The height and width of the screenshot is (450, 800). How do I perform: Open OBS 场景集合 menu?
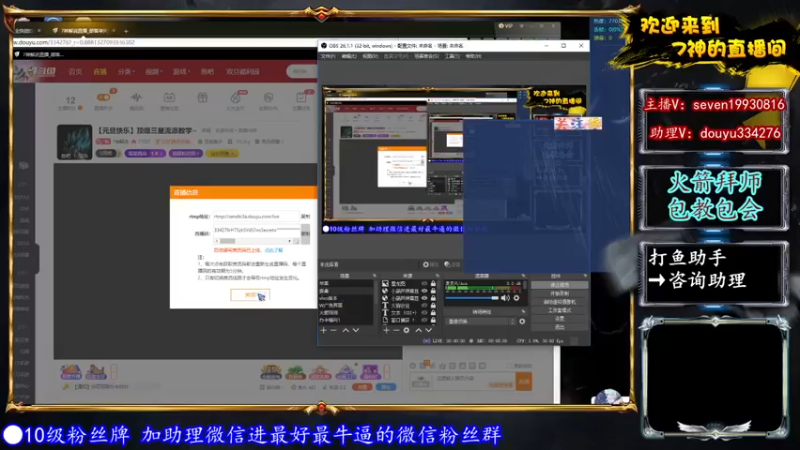(427, 56)
